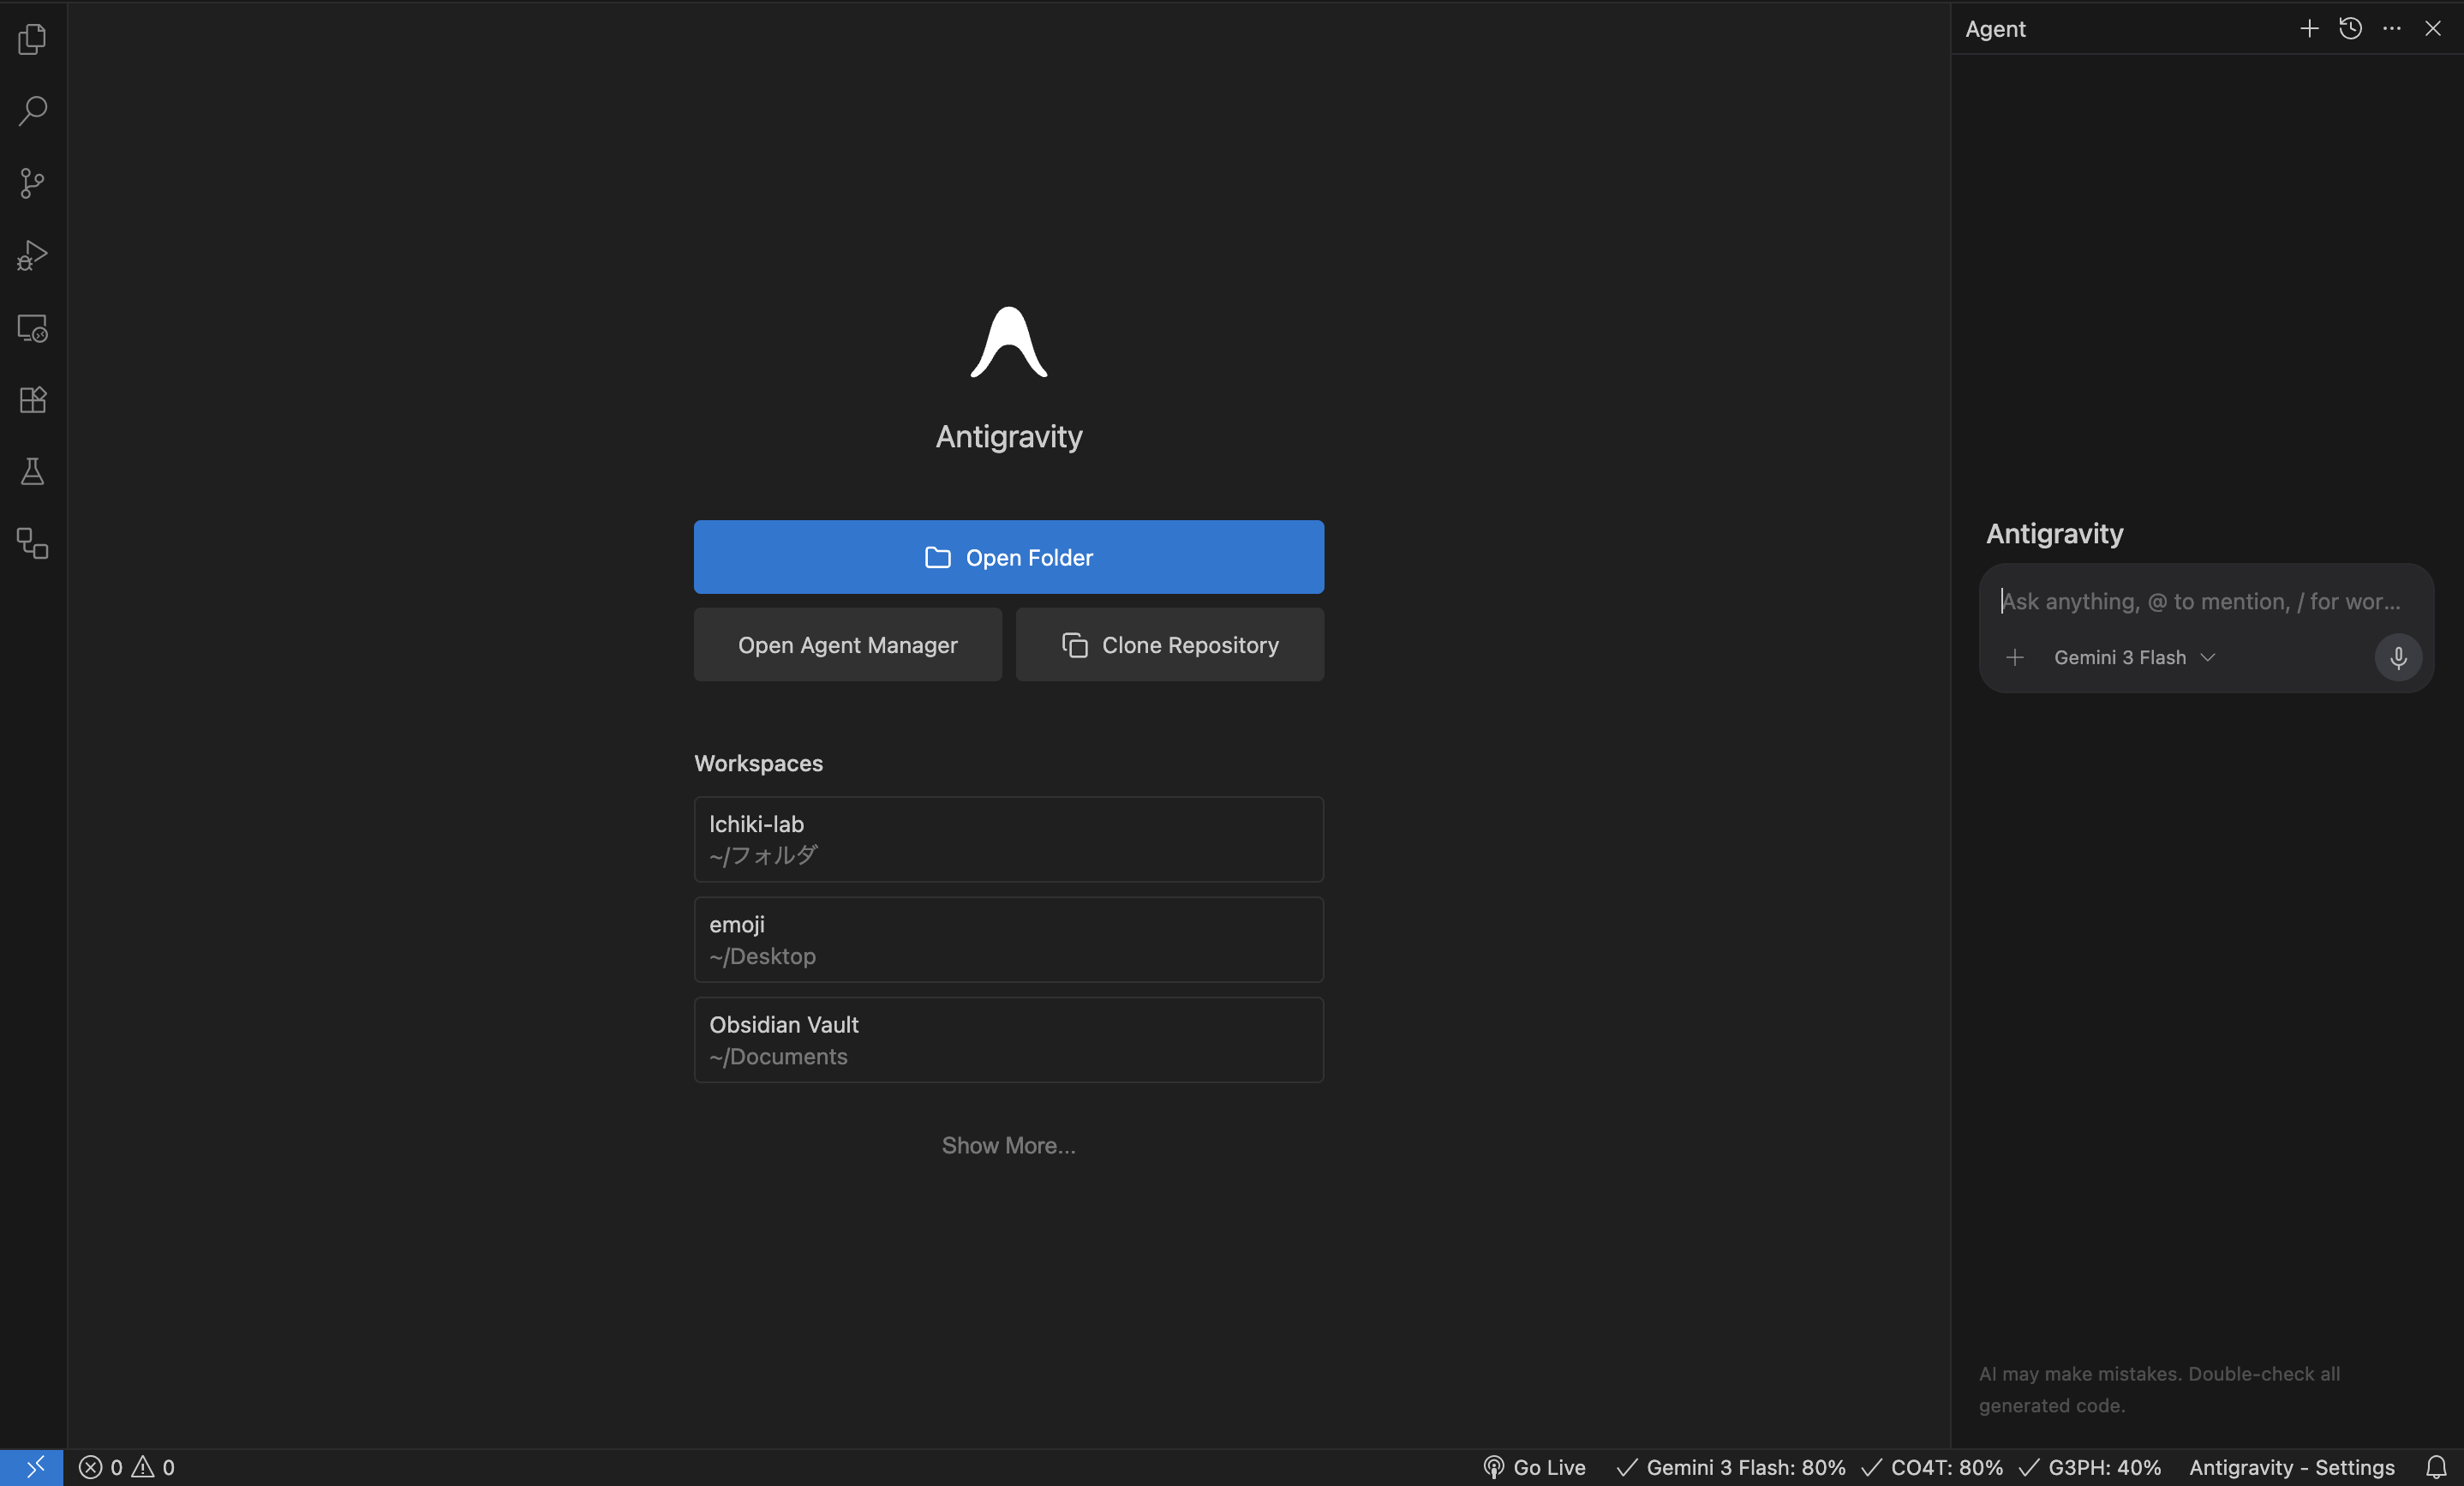Open the Testing flask view
2464x1486 pixels.
pos(32,472)
